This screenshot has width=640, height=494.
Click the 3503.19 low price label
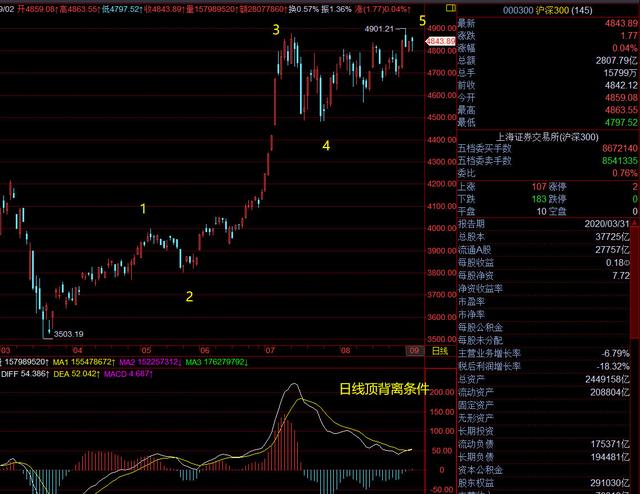tap(69, 334)
